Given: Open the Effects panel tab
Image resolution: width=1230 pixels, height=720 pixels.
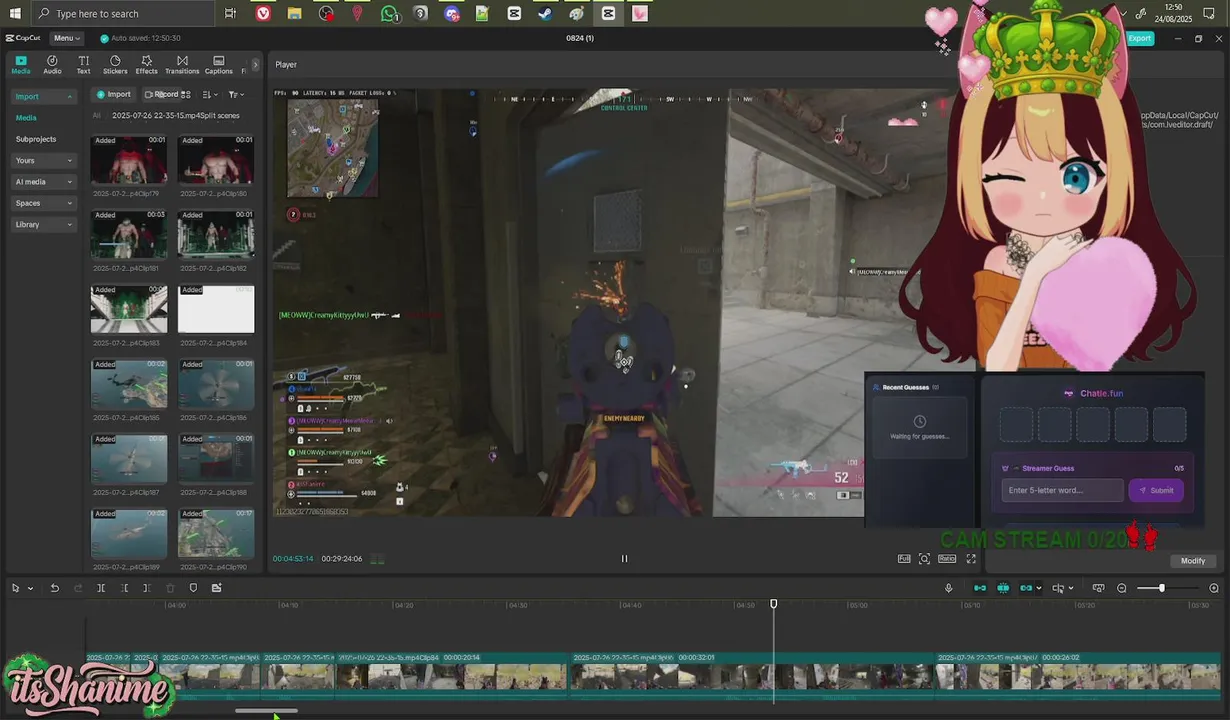Looking at the screenshot, I should tap(146, 65).
